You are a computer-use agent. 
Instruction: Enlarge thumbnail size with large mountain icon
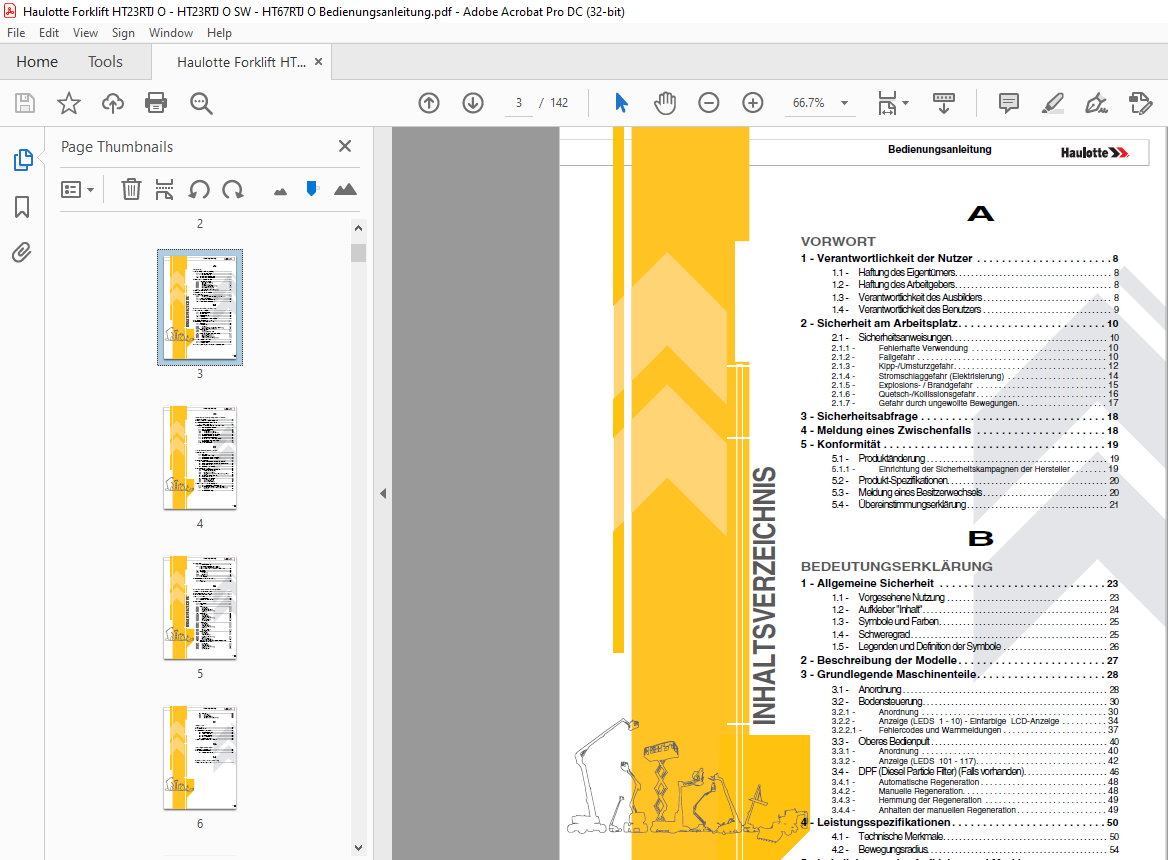point(345,189)
